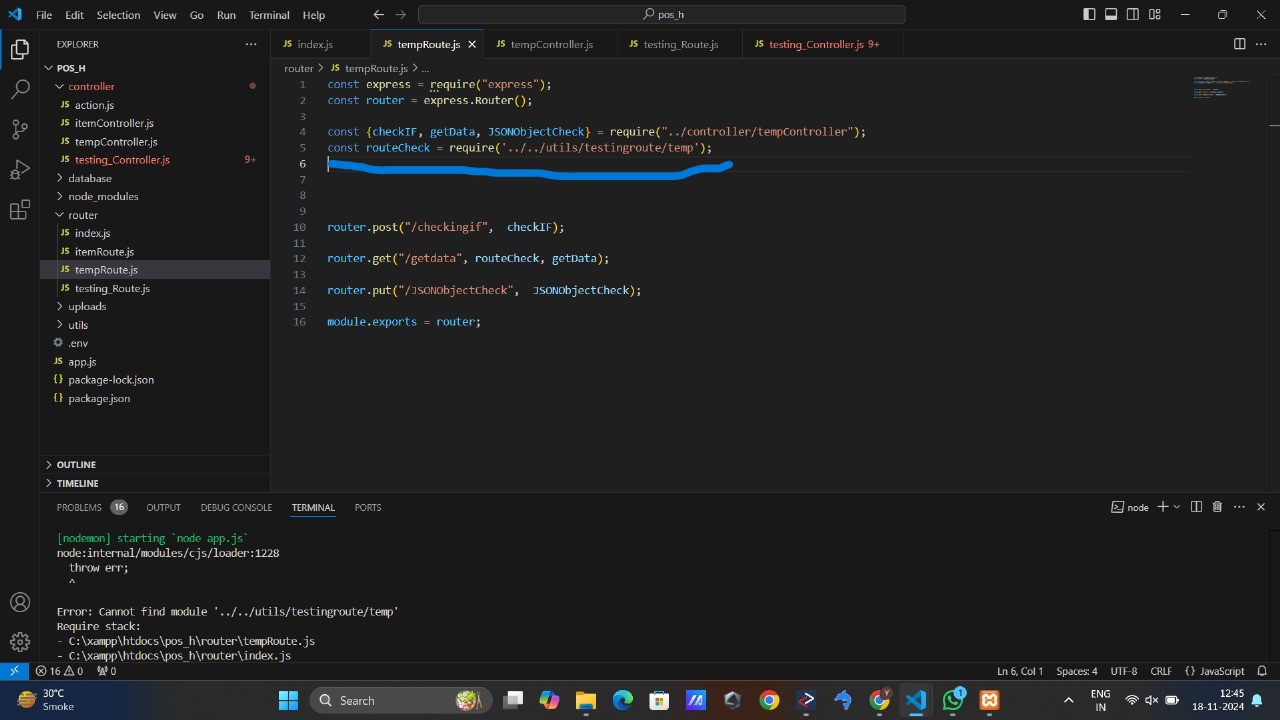Expand the OUTLINE section
Image resolution: width=1280 pixels, height=720 pixels.
[x=76, y=465]
